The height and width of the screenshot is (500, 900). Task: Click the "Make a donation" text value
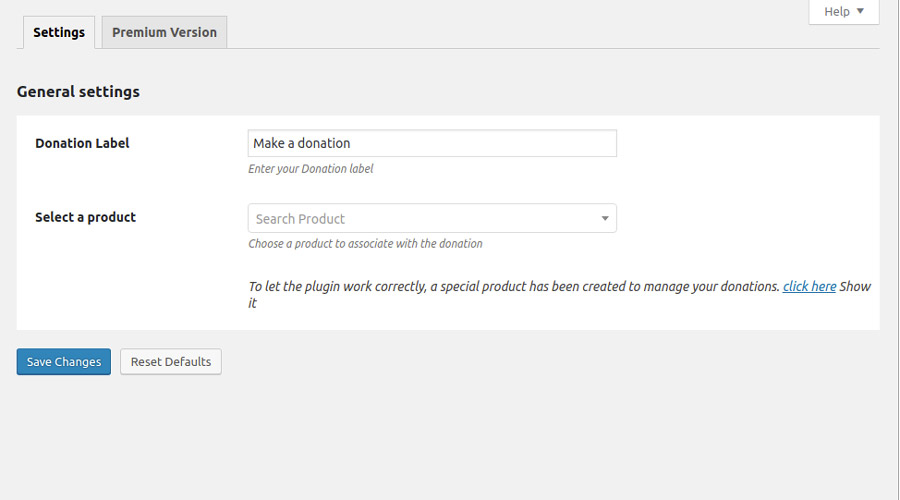point(302,143)
